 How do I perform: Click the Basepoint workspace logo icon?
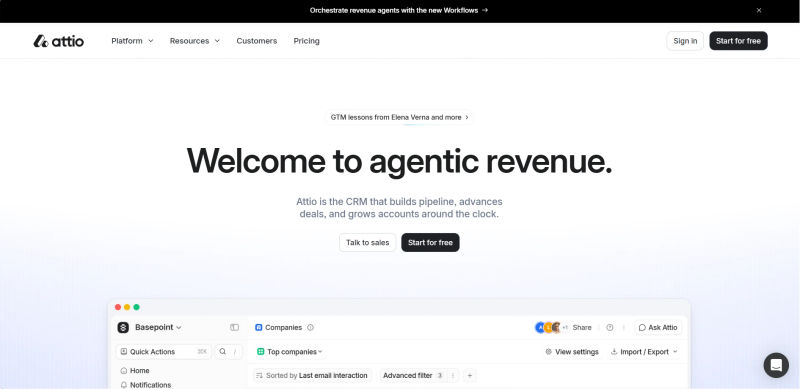[123, 327]
